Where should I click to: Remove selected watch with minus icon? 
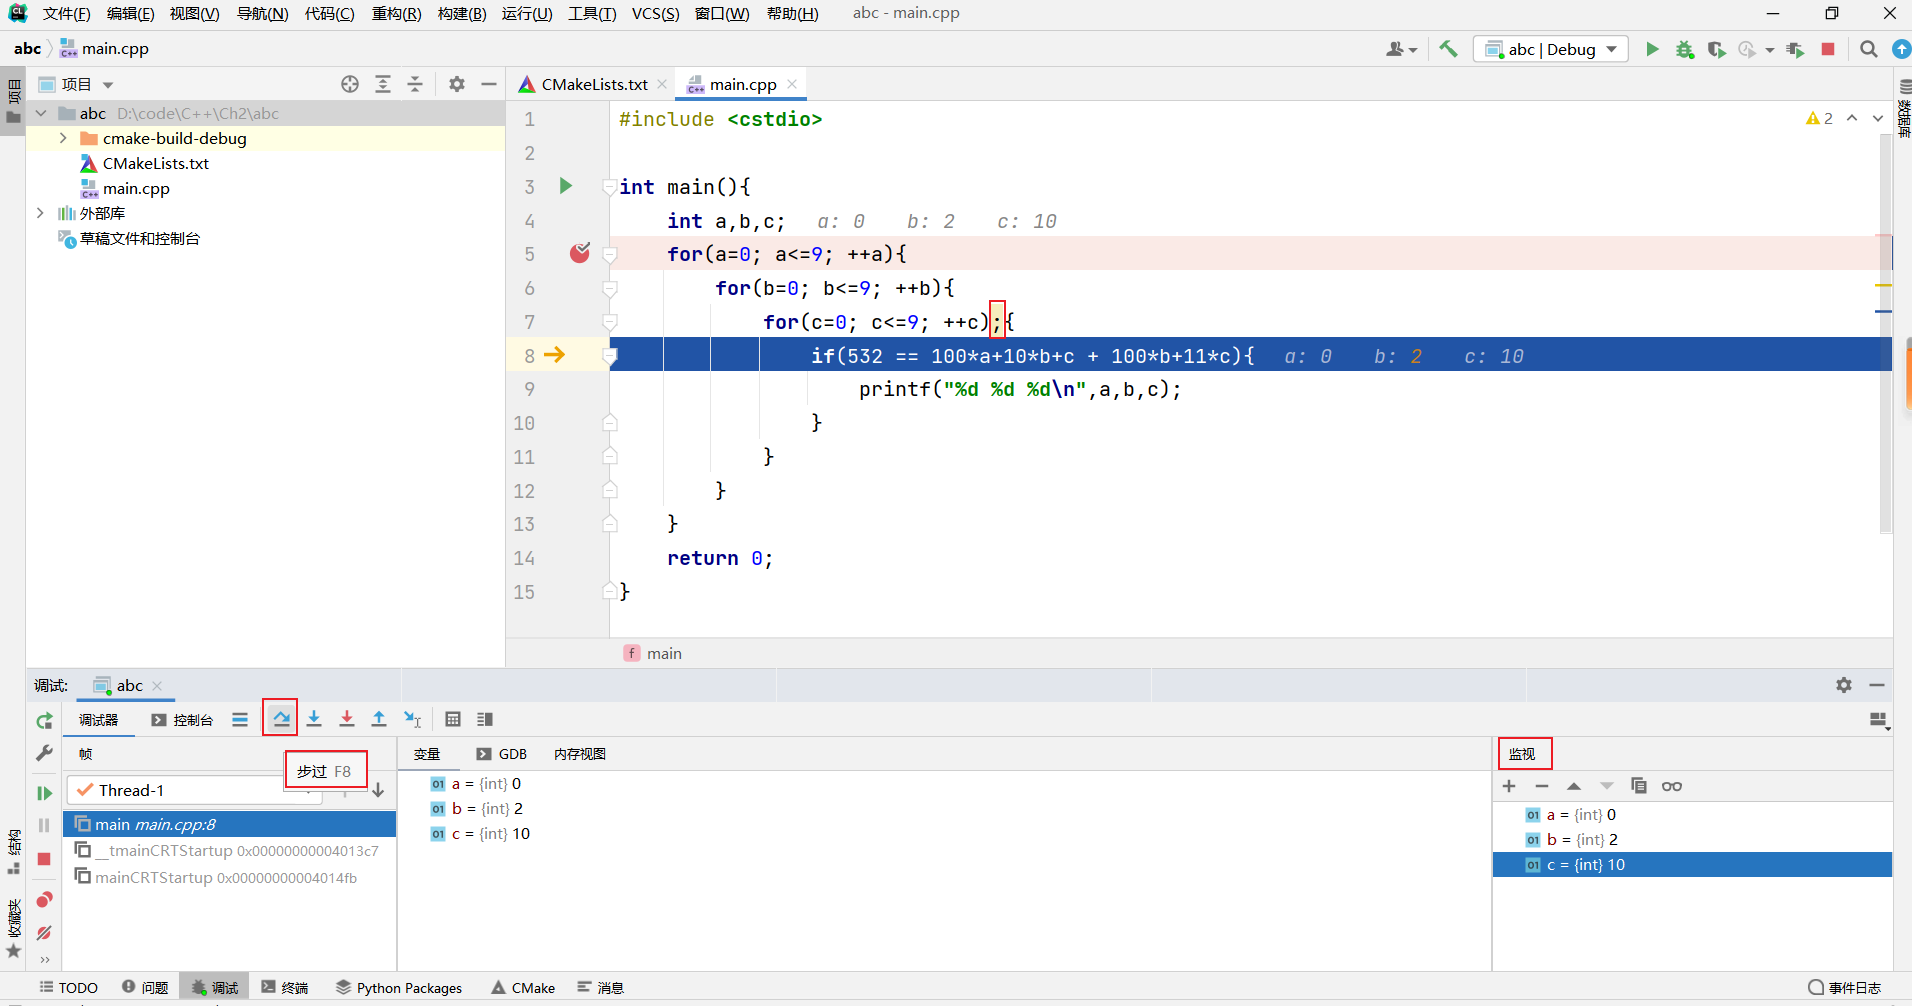click(1542, 786)
